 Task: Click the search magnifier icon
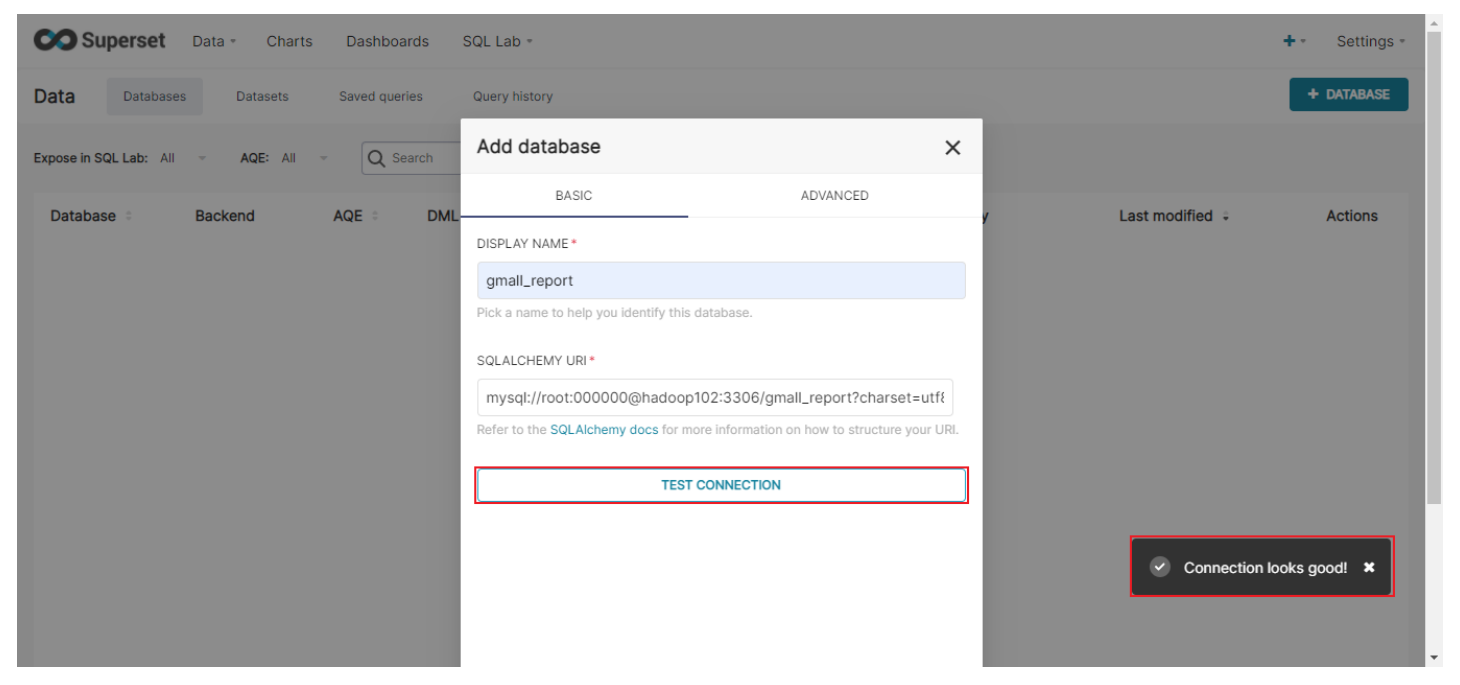(x=377, y=158)
